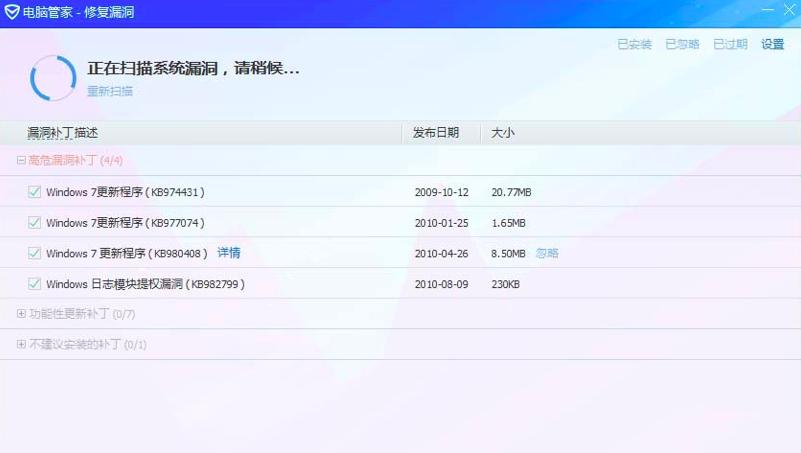801x453 pixels.
Task: Expand the 不建议安装的补丁 (0/1) group
Action: click(21, 344)
